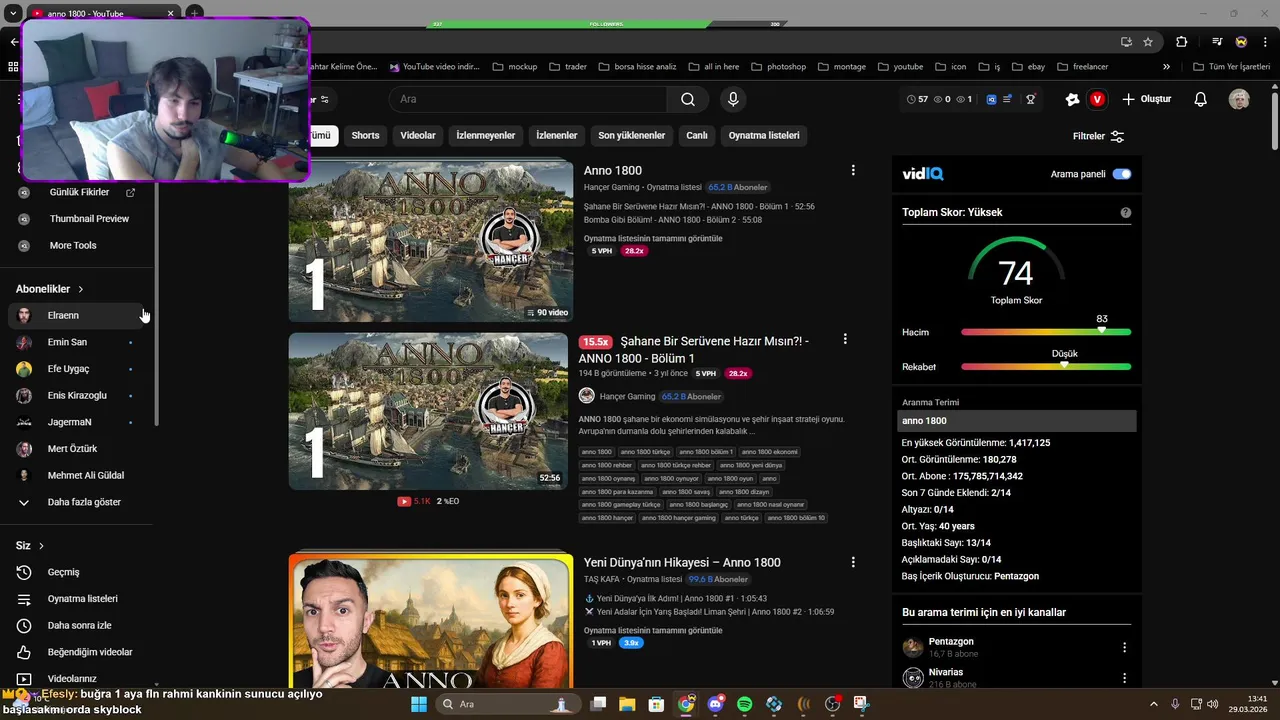The width and height of the screenshot is (1280, 720).
Task: Click the Rekabet score slider marker
Action: (x=1064, y=365)
